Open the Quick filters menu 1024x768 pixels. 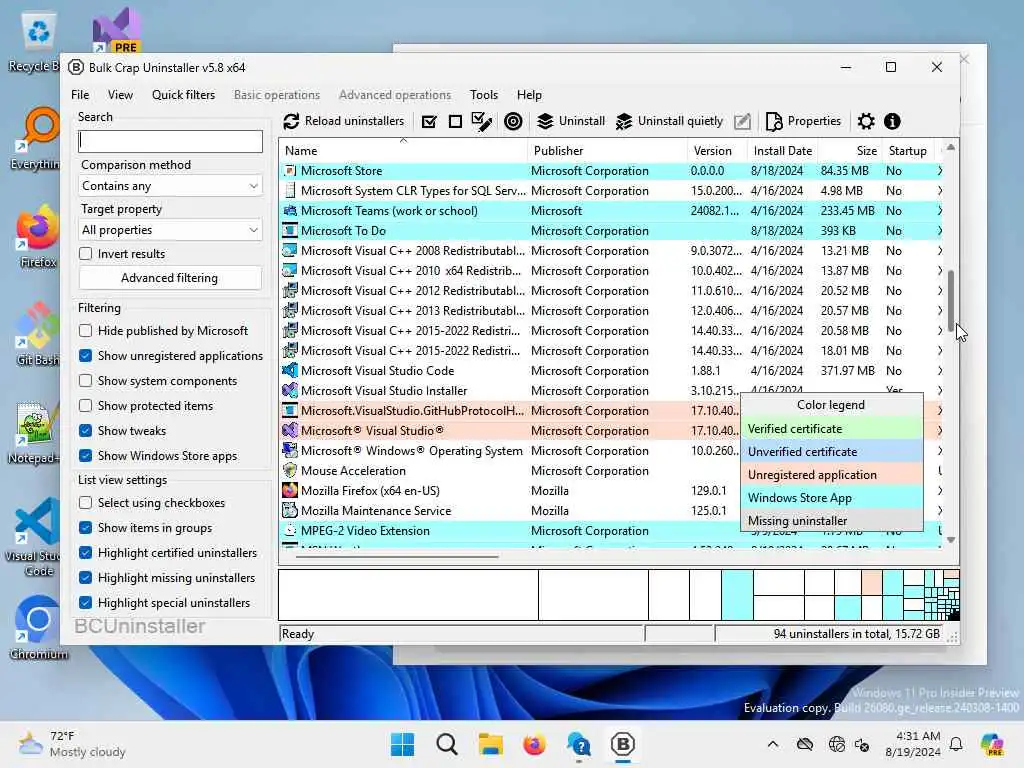pos(184,95)
